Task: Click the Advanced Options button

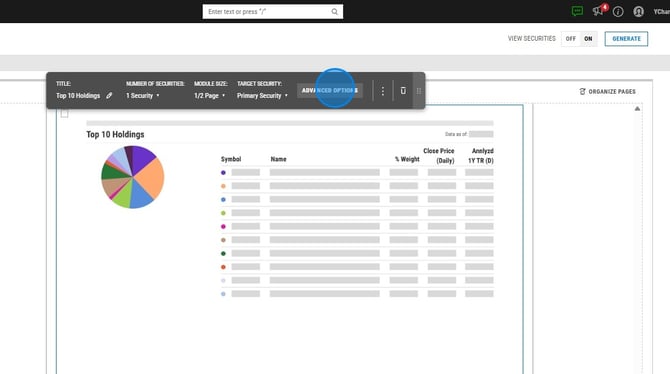Action: tap(330, 91)
